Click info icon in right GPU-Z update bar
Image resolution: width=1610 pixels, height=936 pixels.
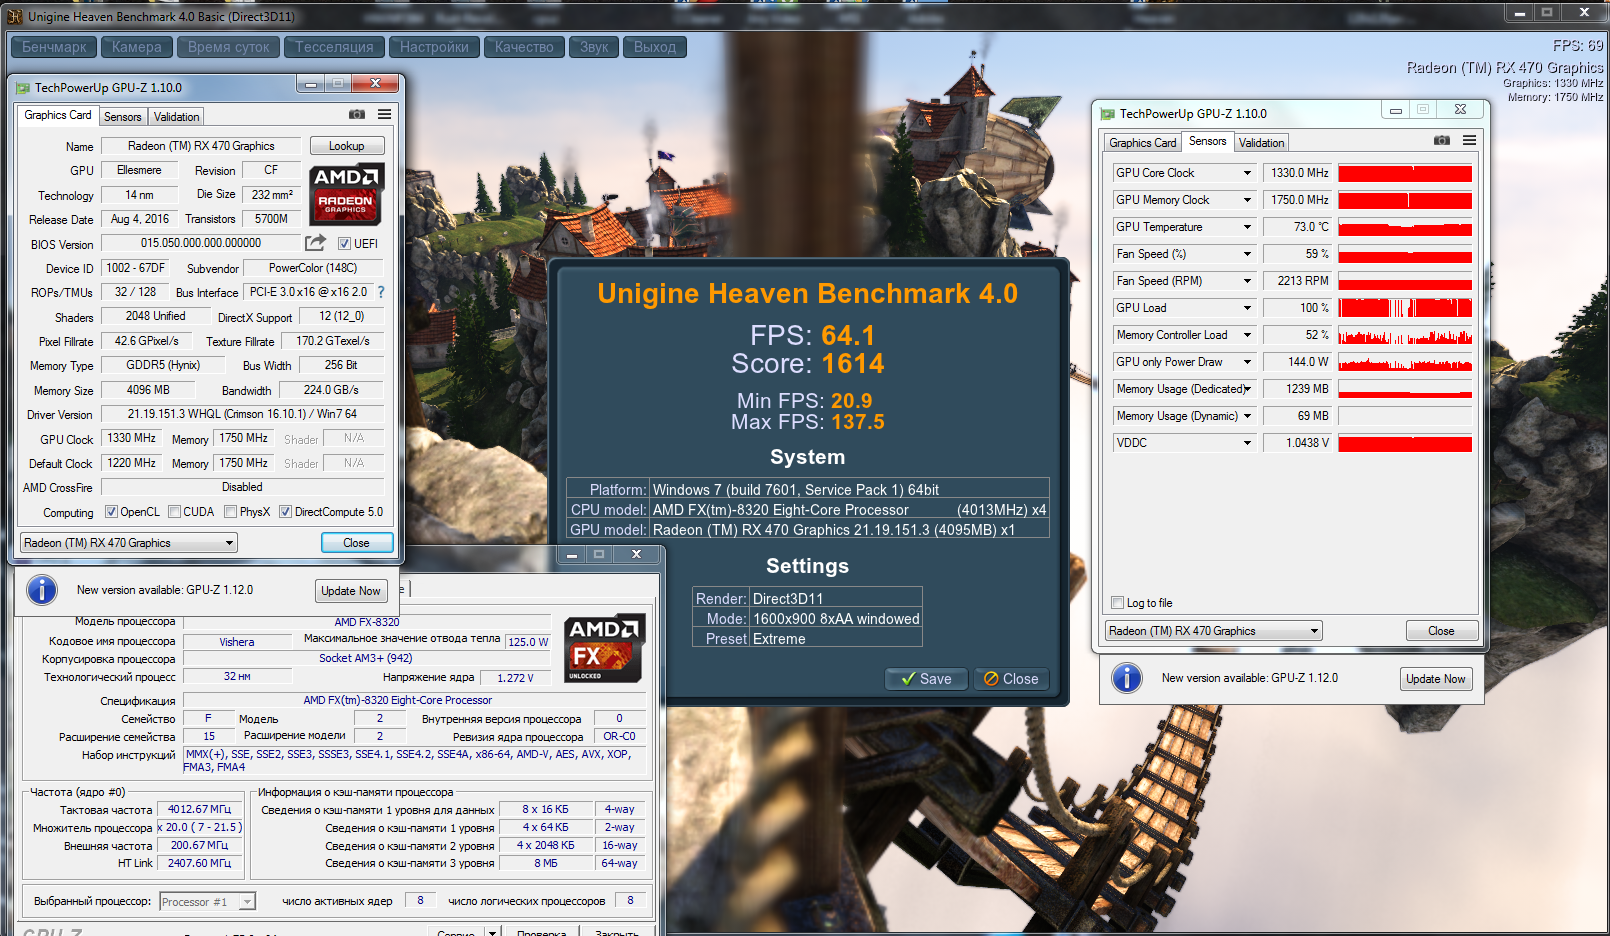tap(1127, 678)
